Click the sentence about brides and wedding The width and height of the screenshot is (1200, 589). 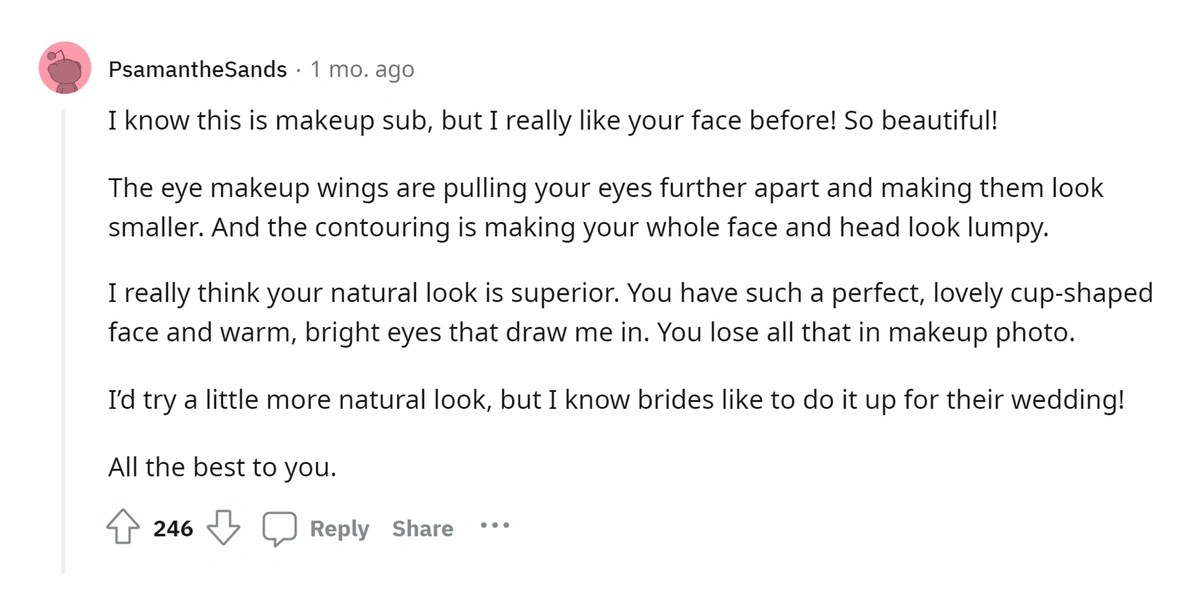(616, 401)
